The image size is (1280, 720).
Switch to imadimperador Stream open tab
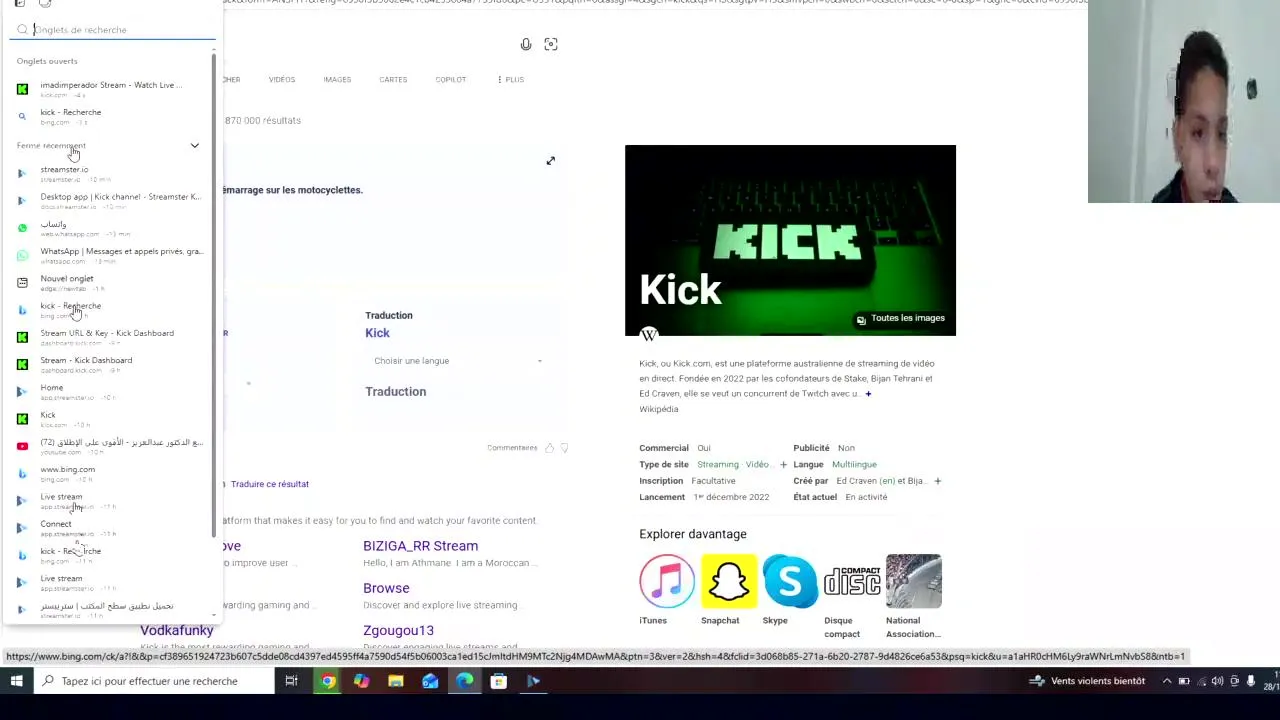tap(110, 89)
